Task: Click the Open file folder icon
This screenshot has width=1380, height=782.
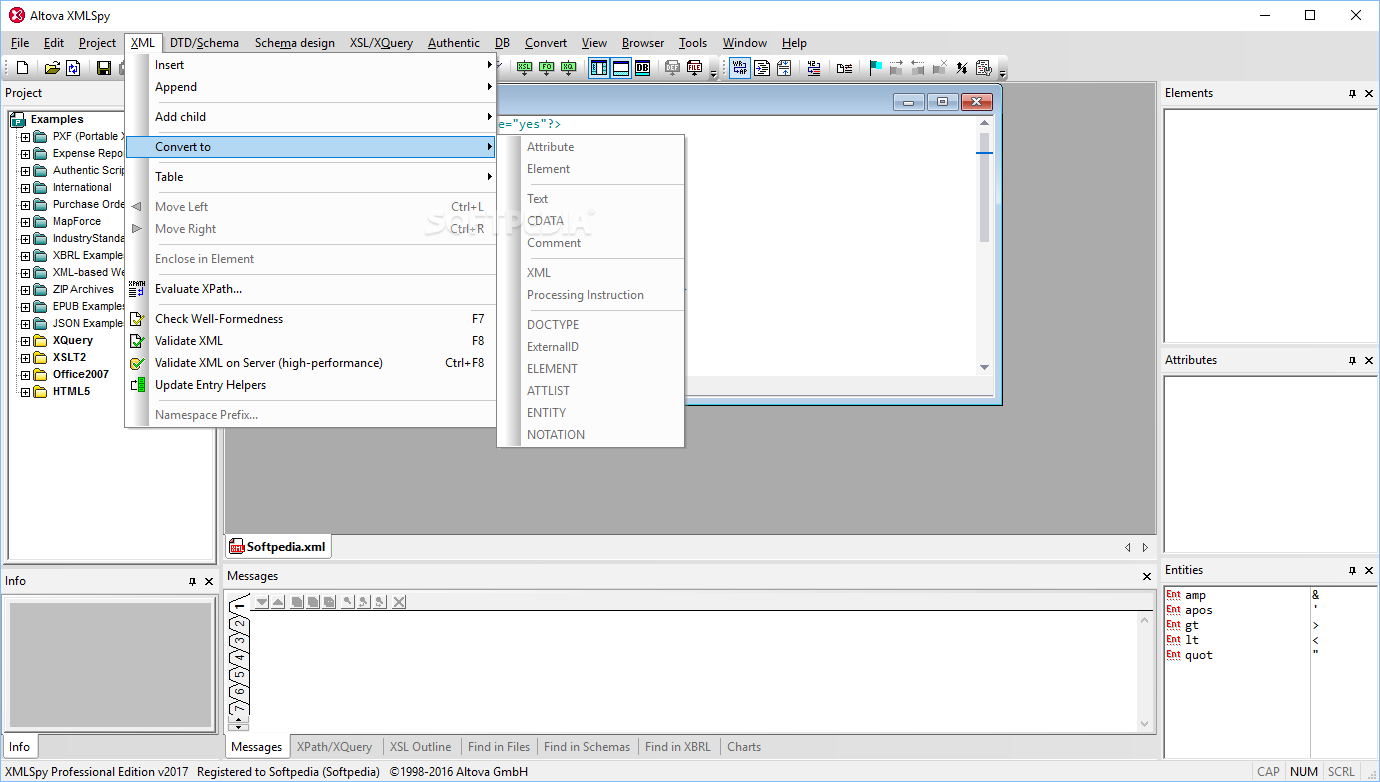Action: tap(52, 68)
